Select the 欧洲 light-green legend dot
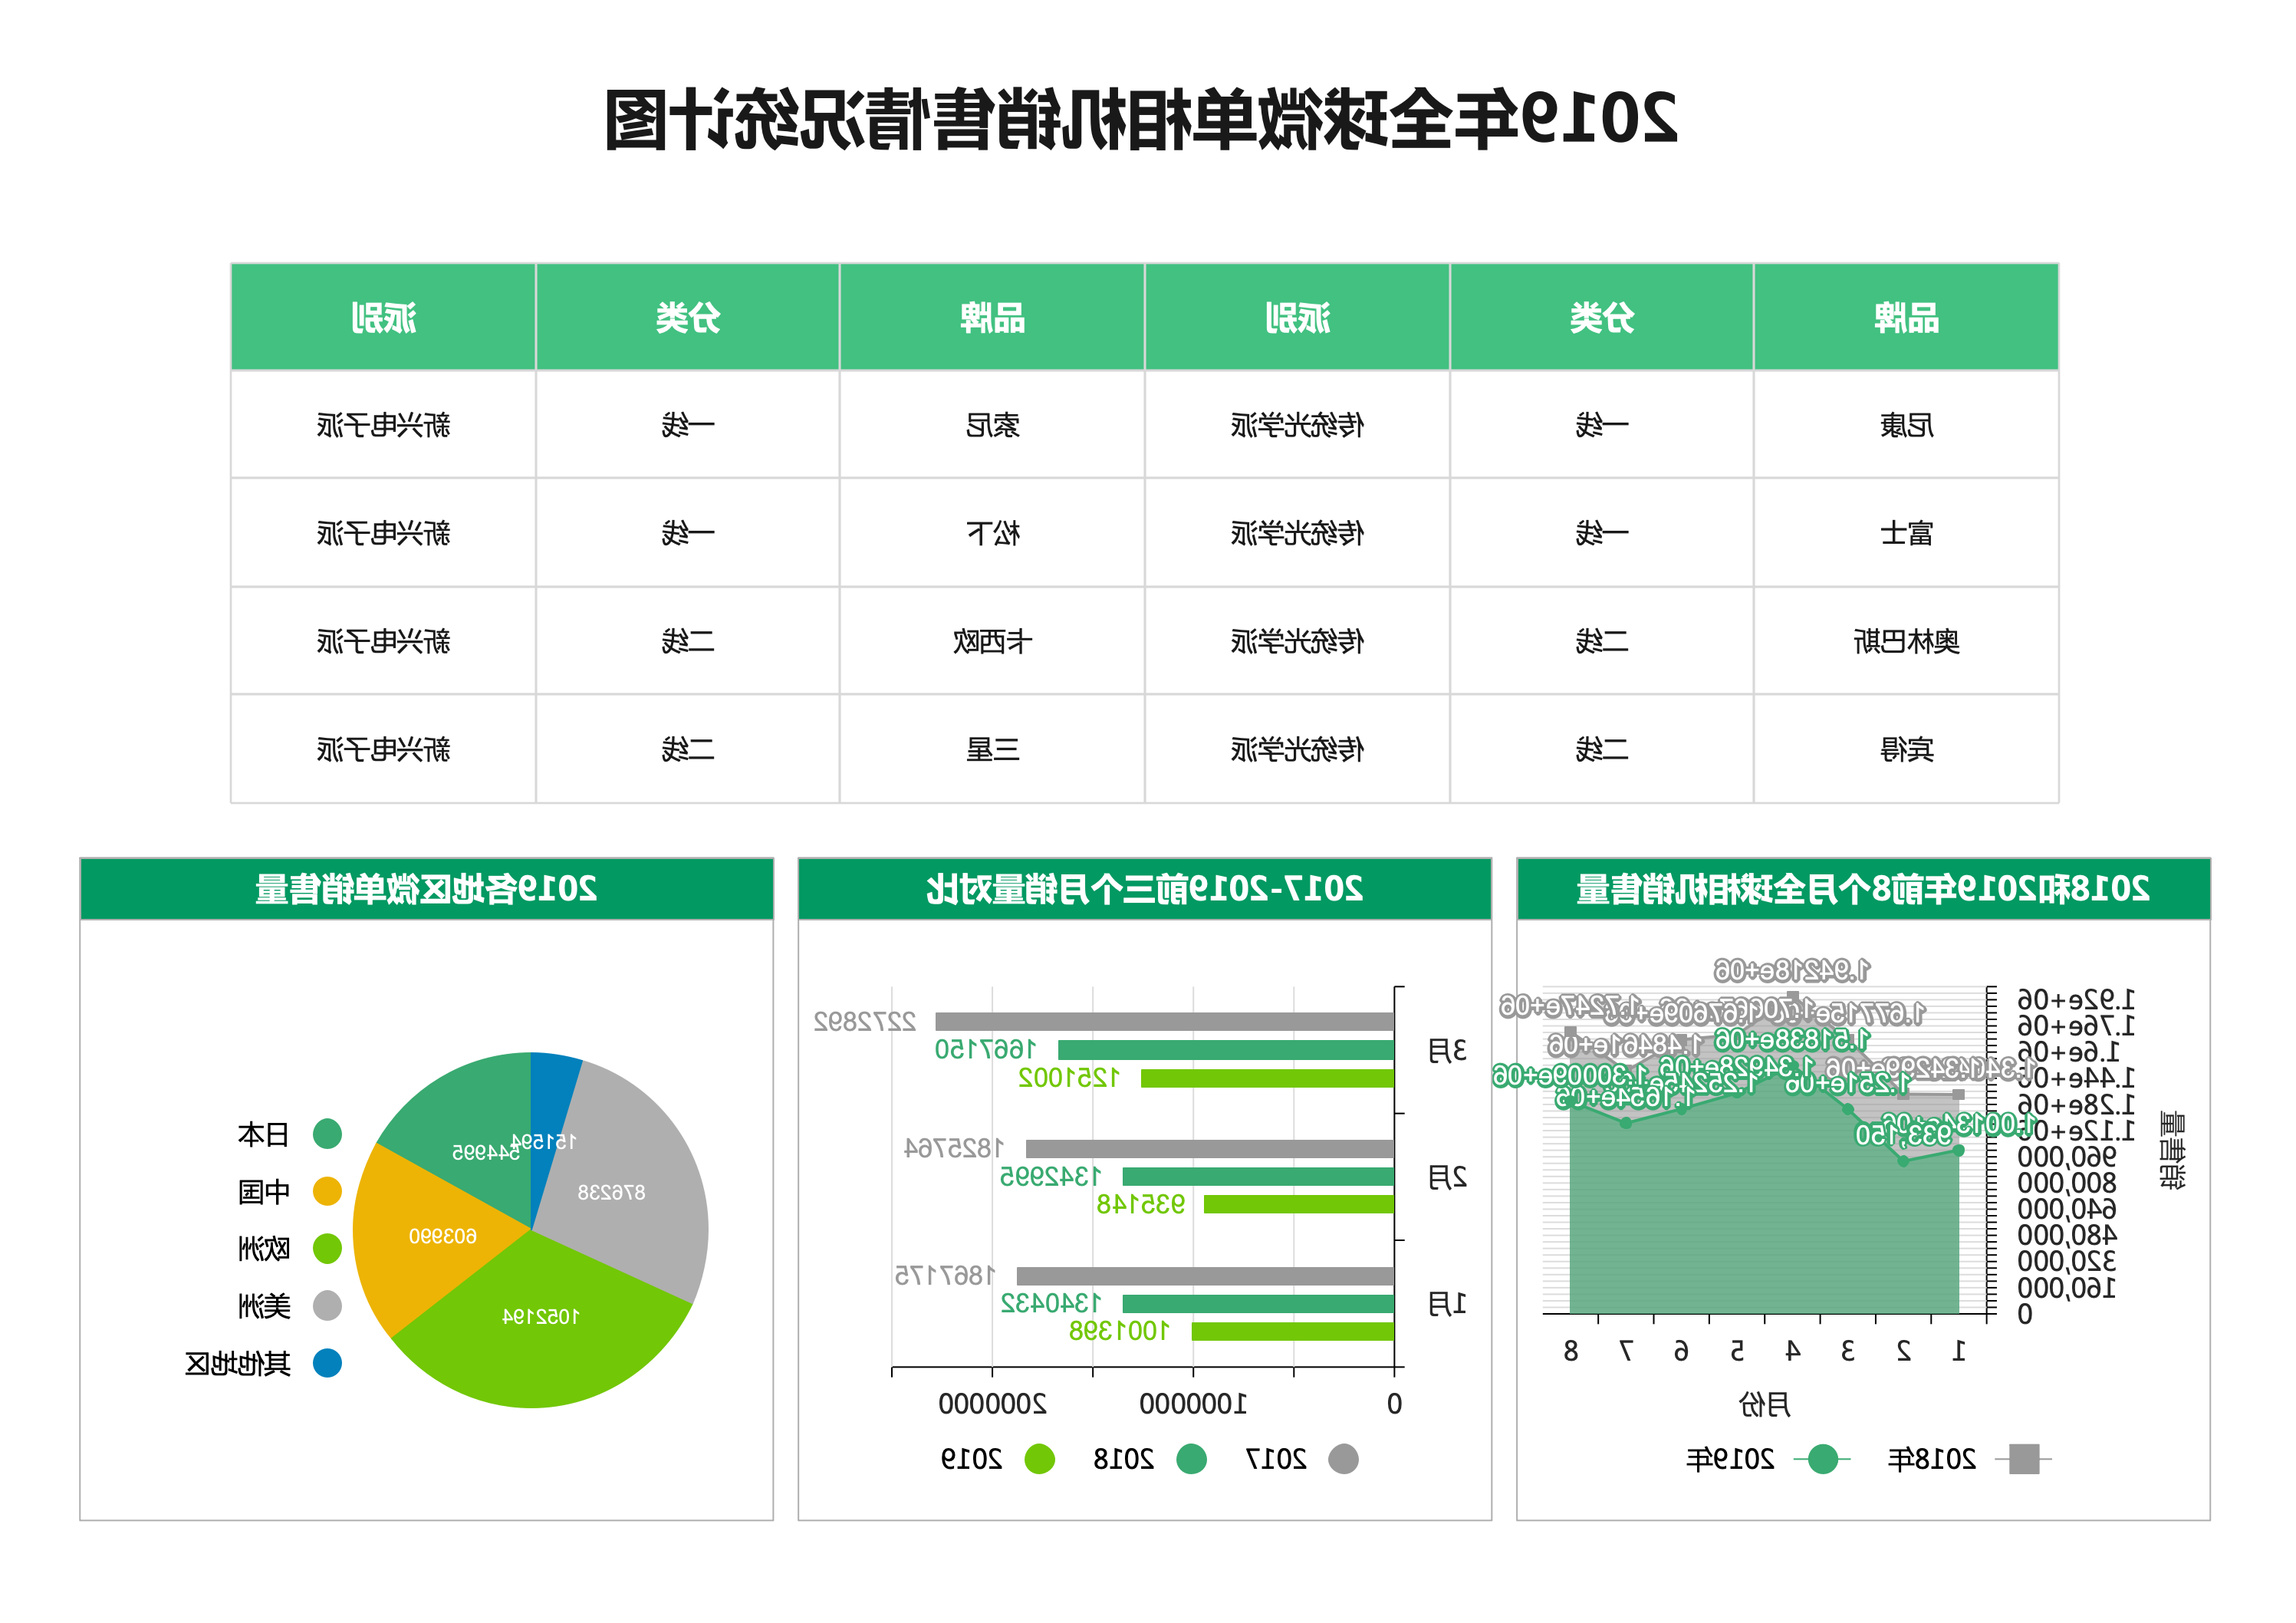The height and width of the screenshot is (1623, 2296). pyautogui.click(x=327, y=1248)
